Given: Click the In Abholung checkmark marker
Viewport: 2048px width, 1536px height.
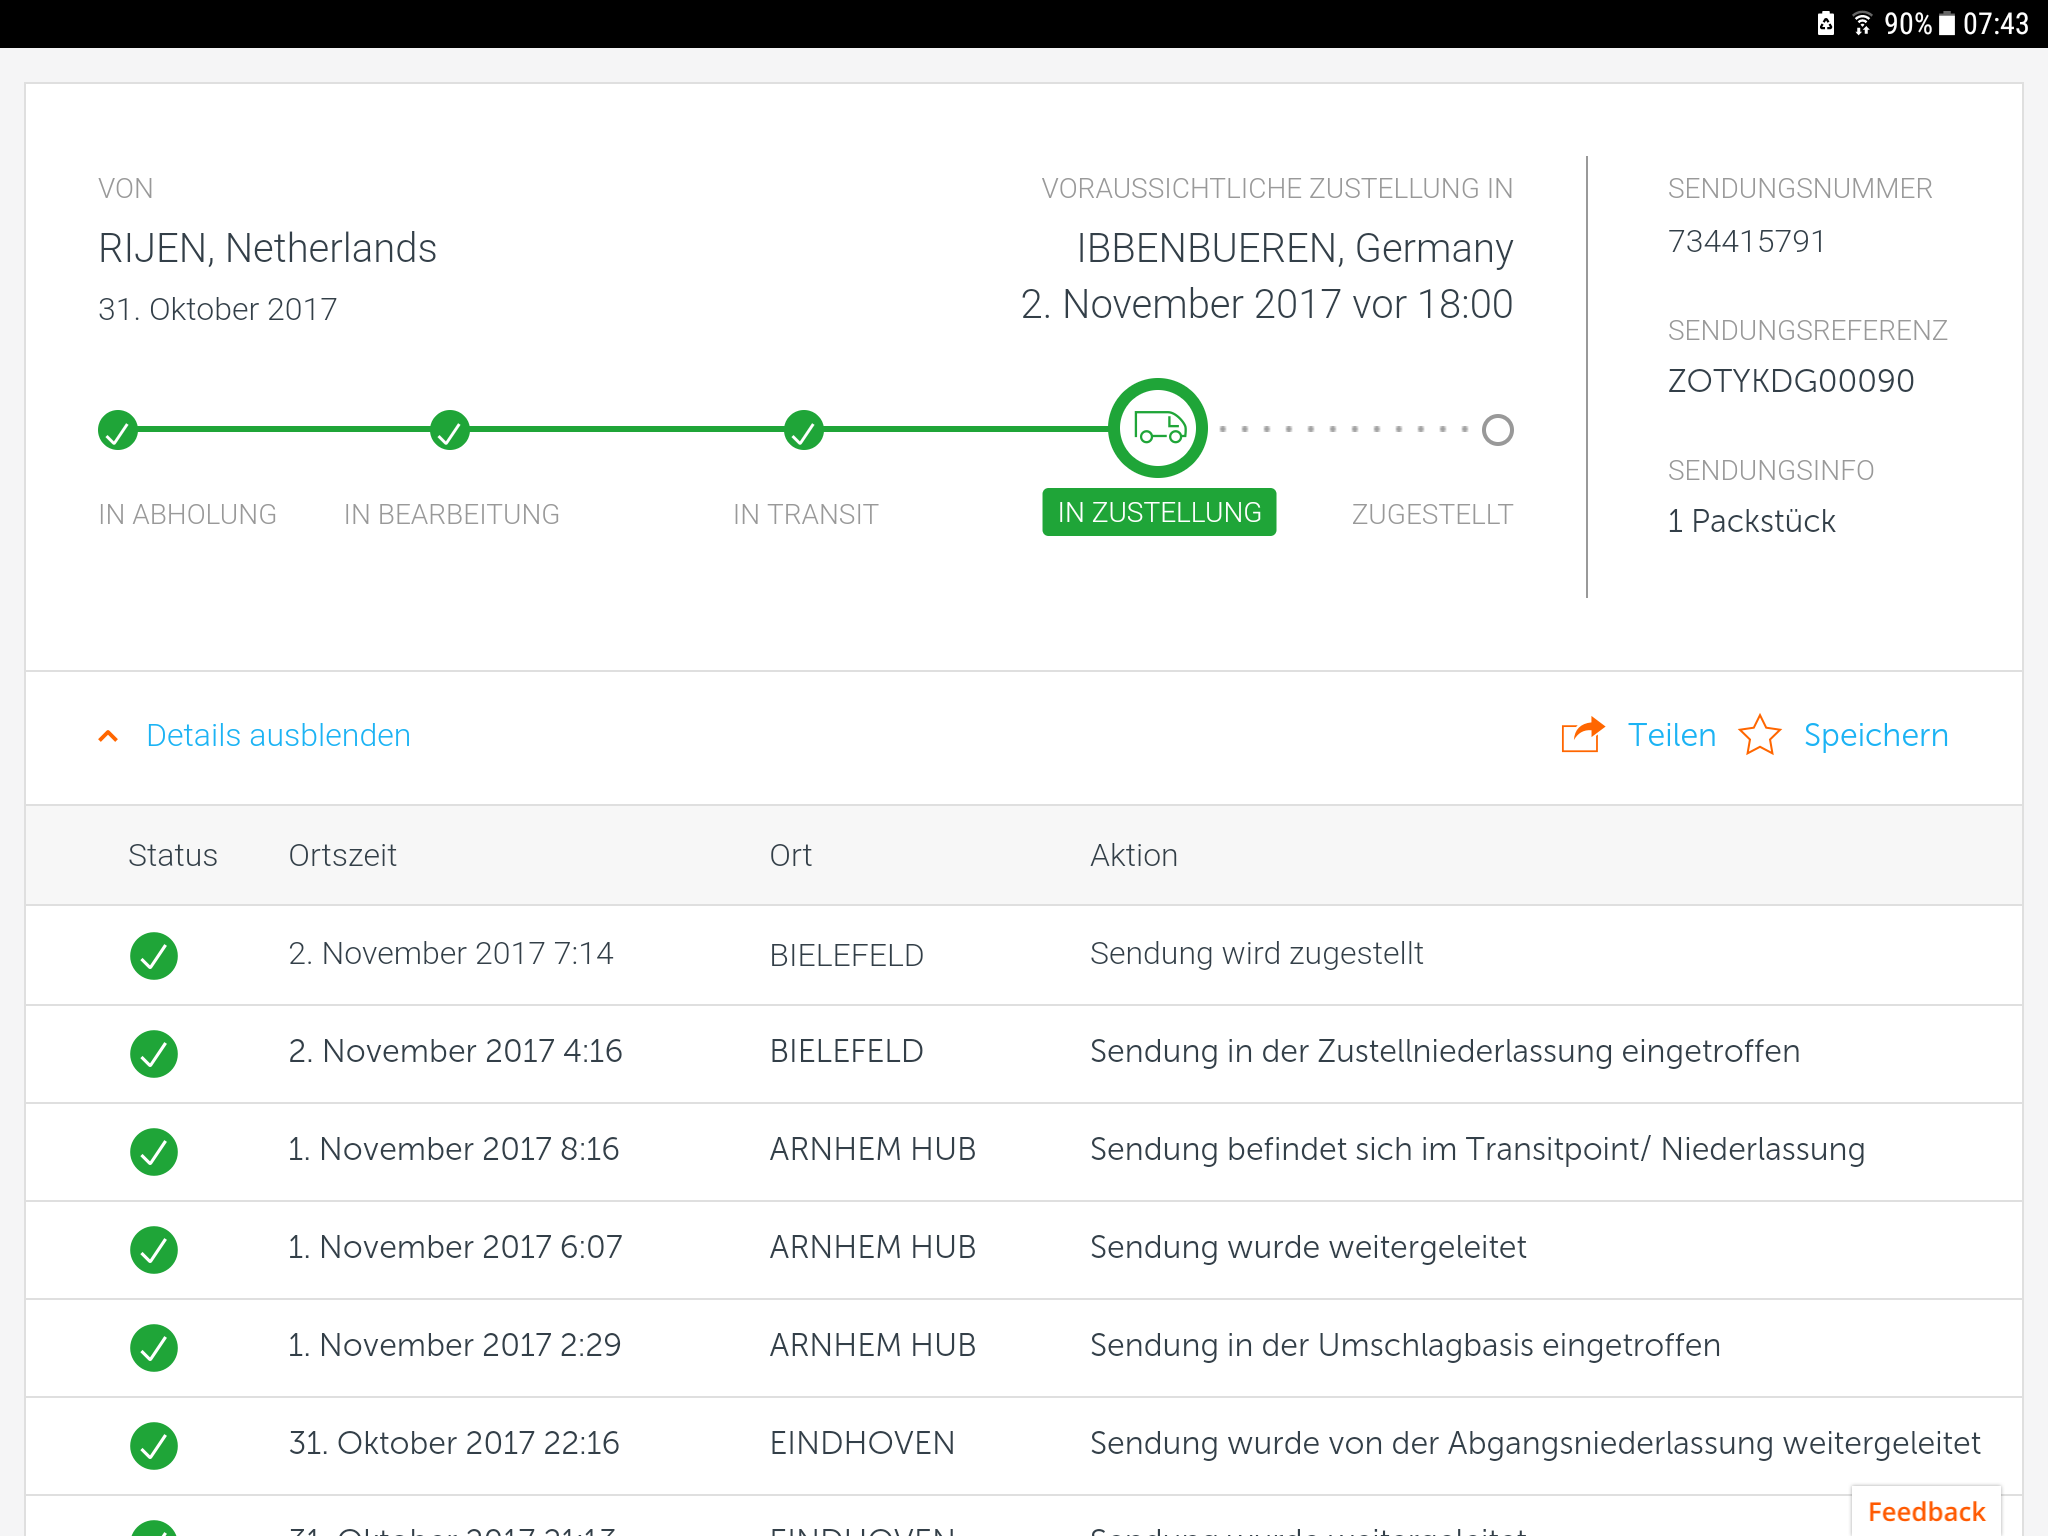Looking at the screenshot, I should (118, 431).
